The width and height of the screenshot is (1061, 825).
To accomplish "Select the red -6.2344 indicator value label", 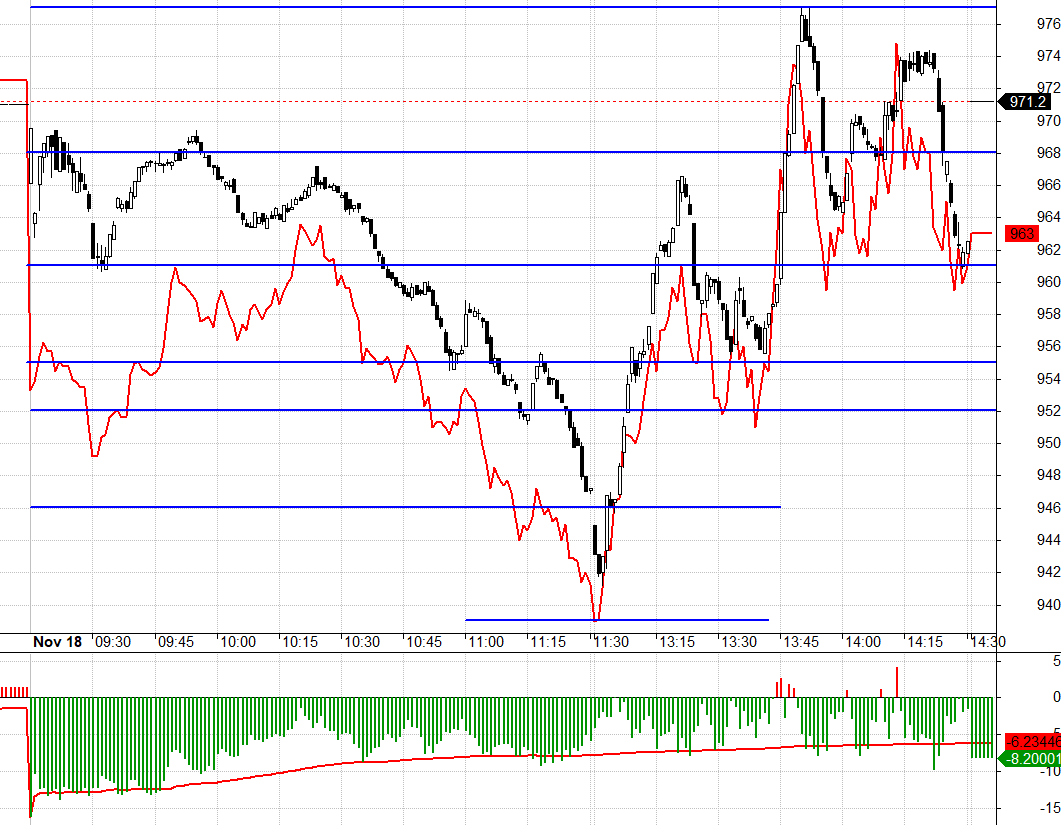I will [x=1028, y=742].
